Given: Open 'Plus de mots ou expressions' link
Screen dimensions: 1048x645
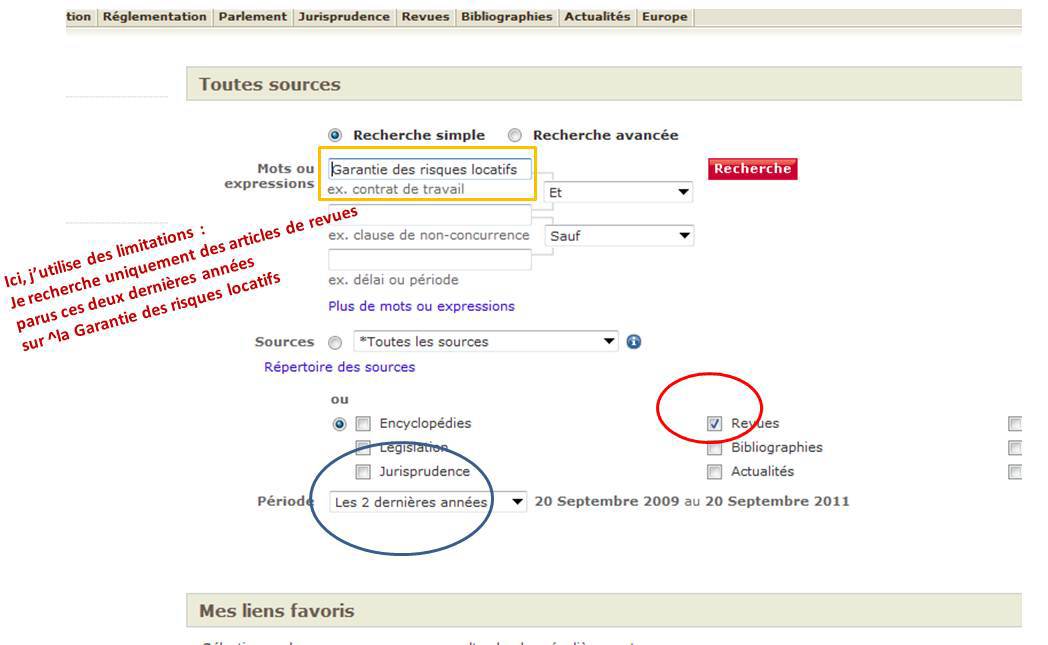Looking at the screenshot, I should click(421, 306).
